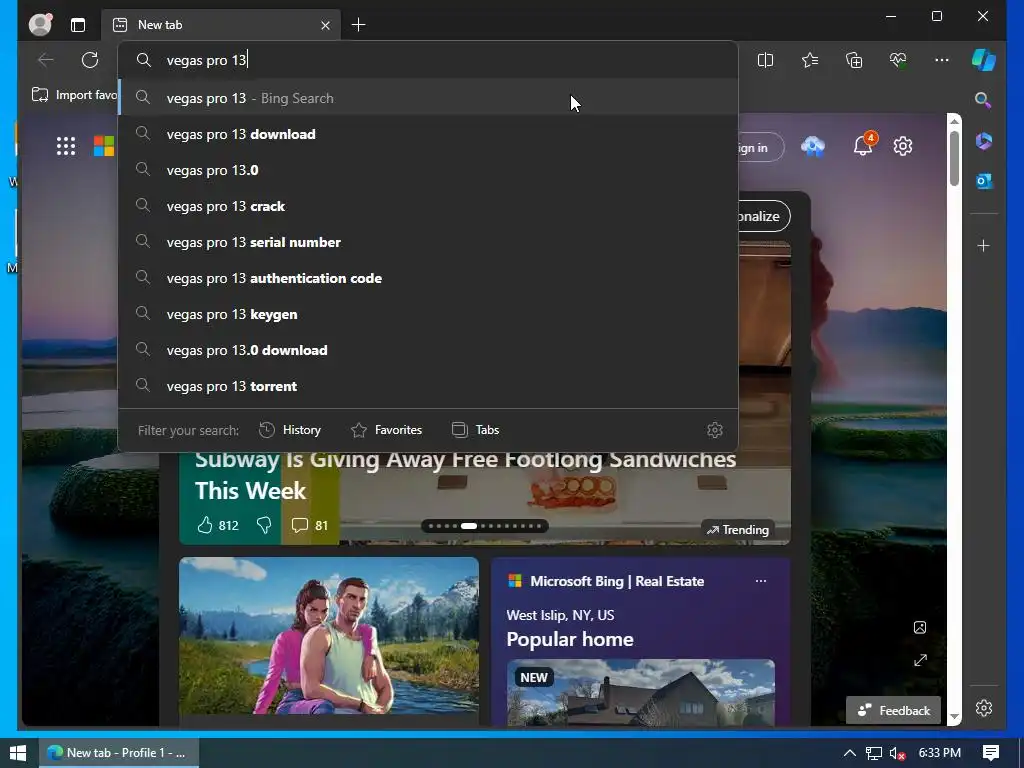
Task: Open Outlook sidebar icon
Action: click(x=984, y=181)
